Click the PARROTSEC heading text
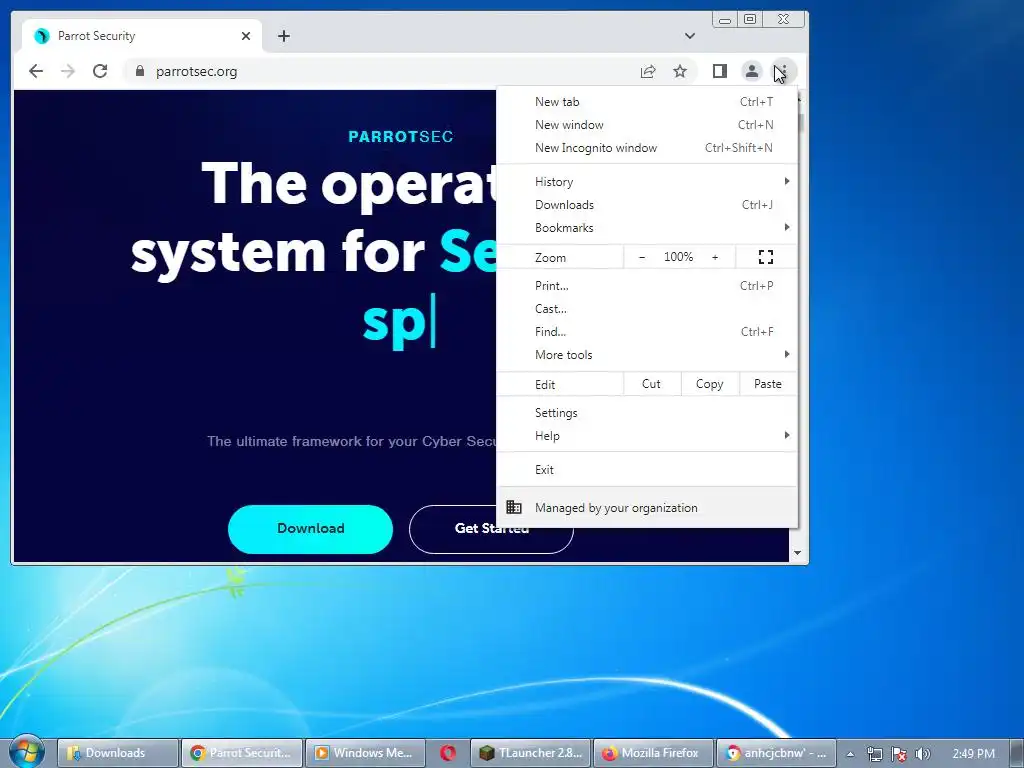 400,136
